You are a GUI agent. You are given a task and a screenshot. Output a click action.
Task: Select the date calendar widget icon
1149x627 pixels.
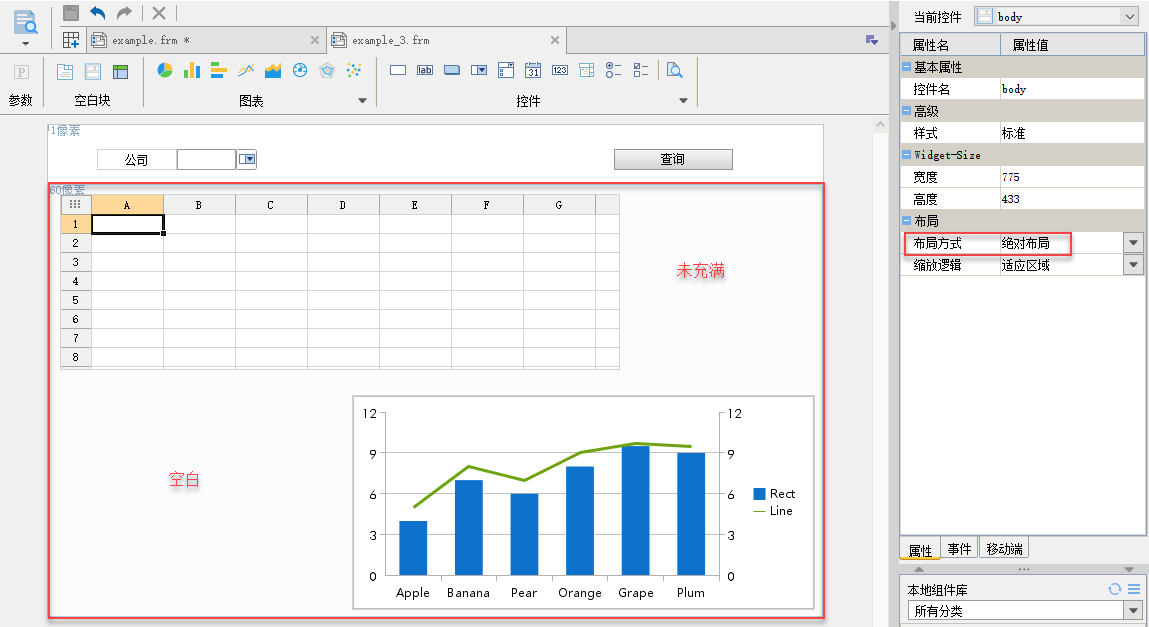(x=533, y=70)
